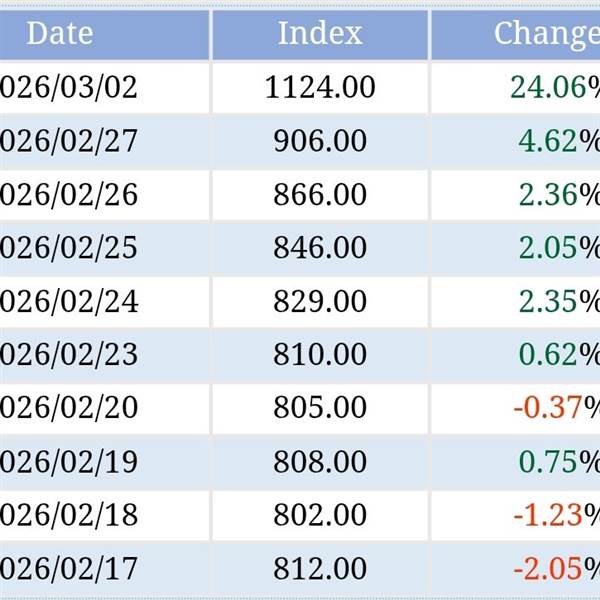Select the 906.00 index value
600x600 pixels.
320,141
